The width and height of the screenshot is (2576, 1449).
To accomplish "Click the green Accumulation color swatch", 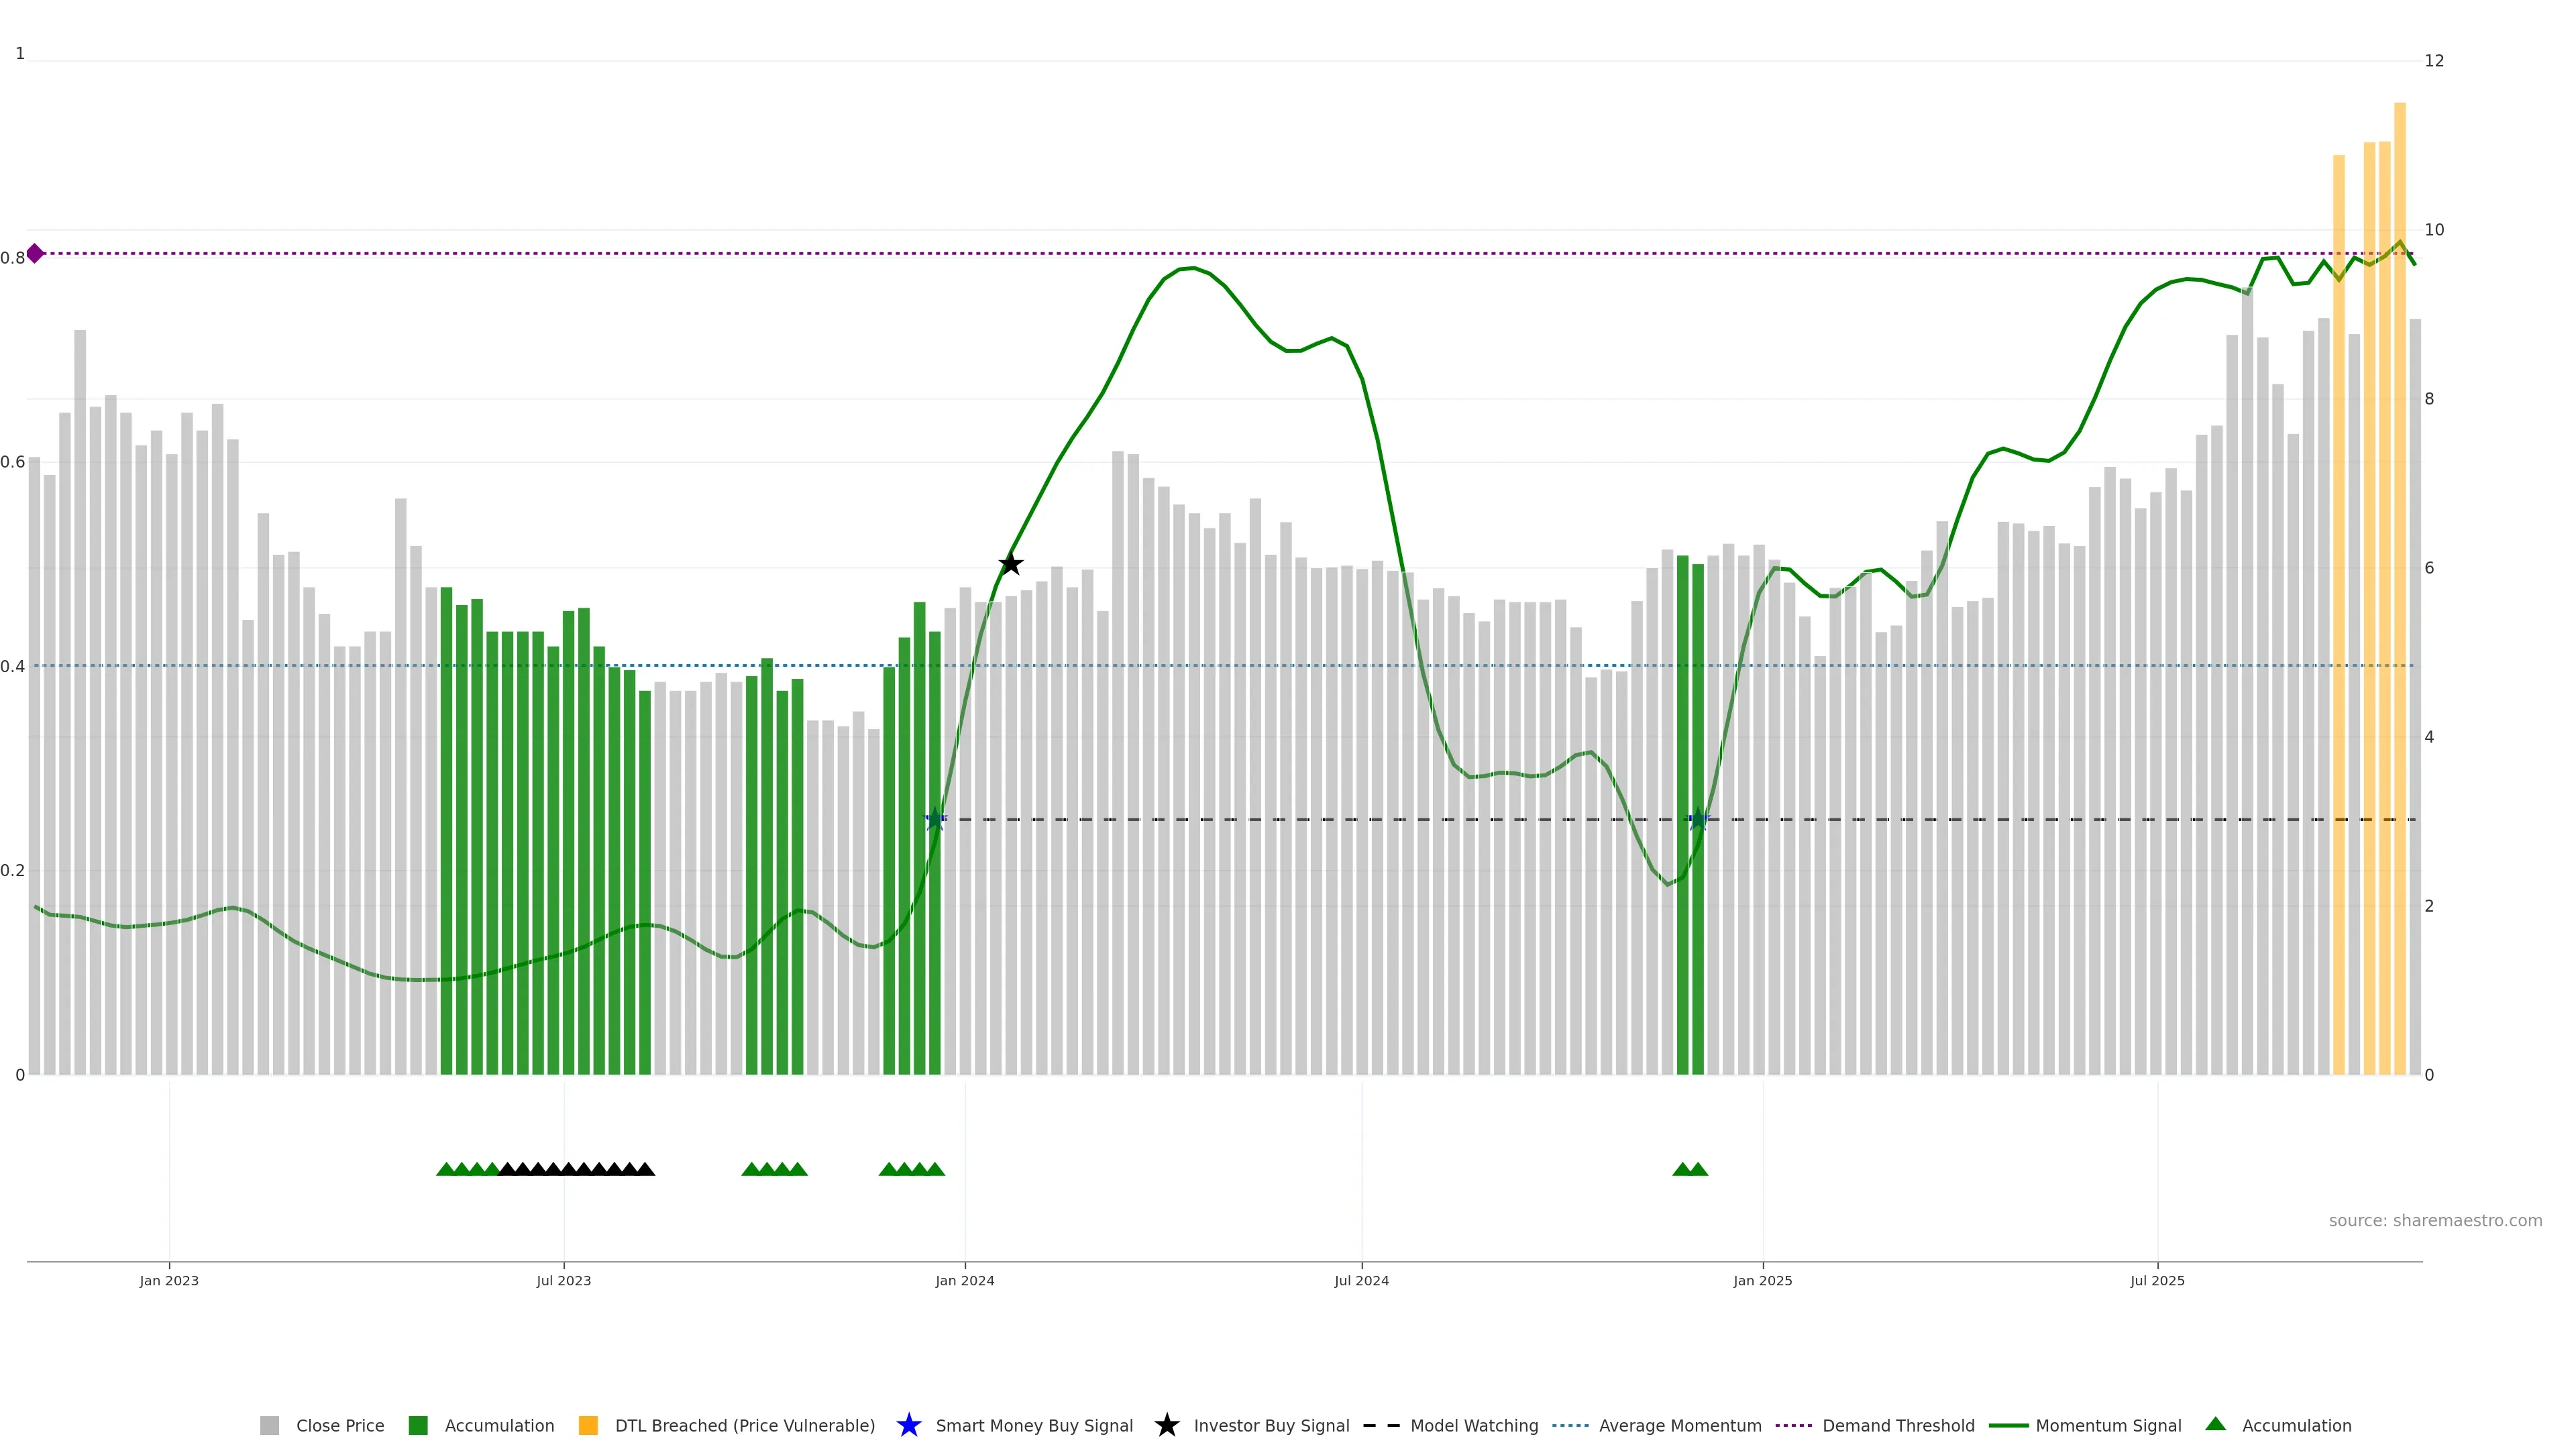I will (x=418, y=1425).
